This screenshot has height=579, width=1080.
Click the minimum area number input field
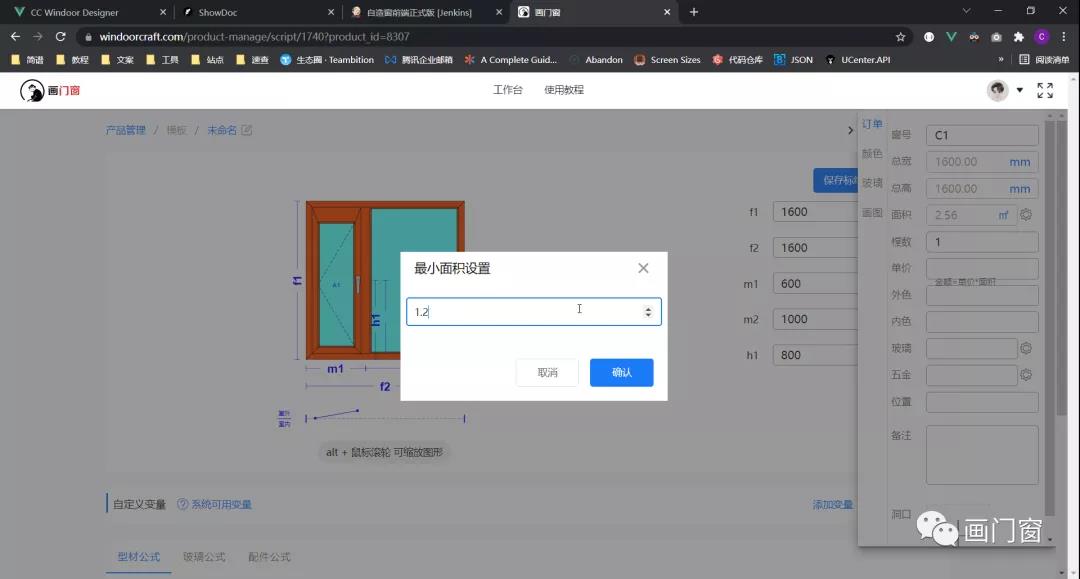pyautogui.click(x=524, y=312)
